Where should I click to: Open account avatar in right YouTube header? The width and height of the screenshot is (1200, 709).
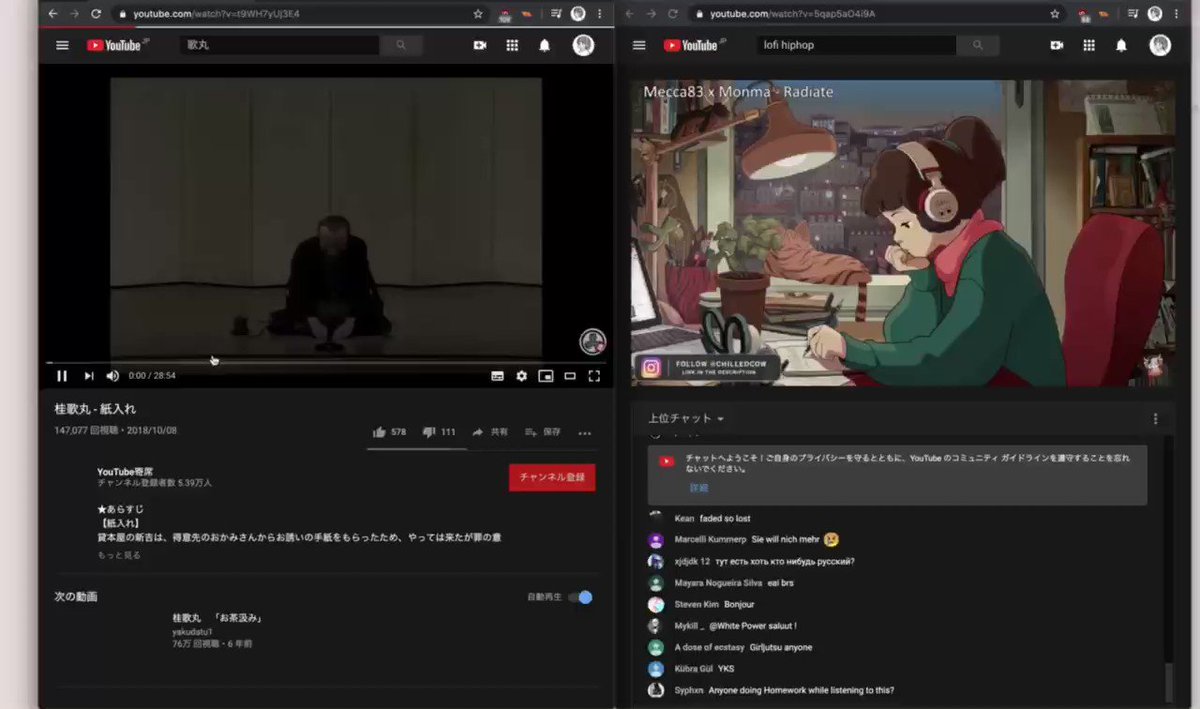coord(1160,45)
